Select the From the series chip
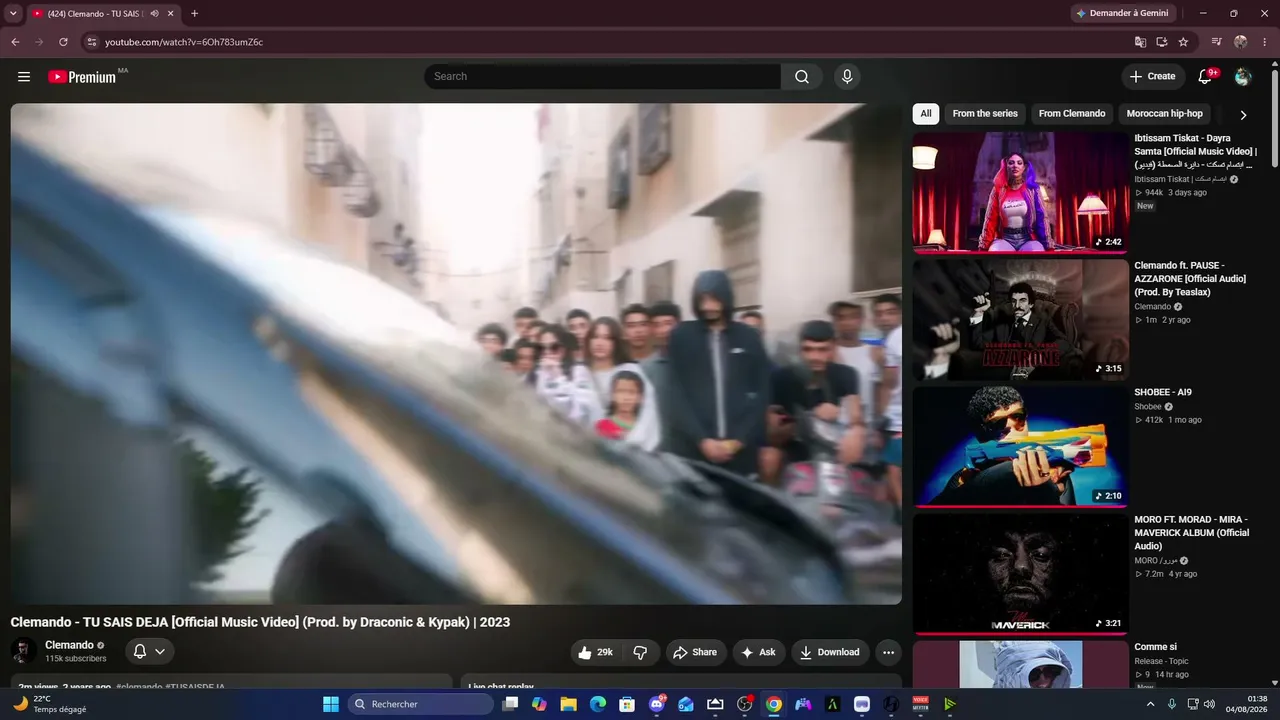Screen dimensions: 1280x720 click(985, 114)
